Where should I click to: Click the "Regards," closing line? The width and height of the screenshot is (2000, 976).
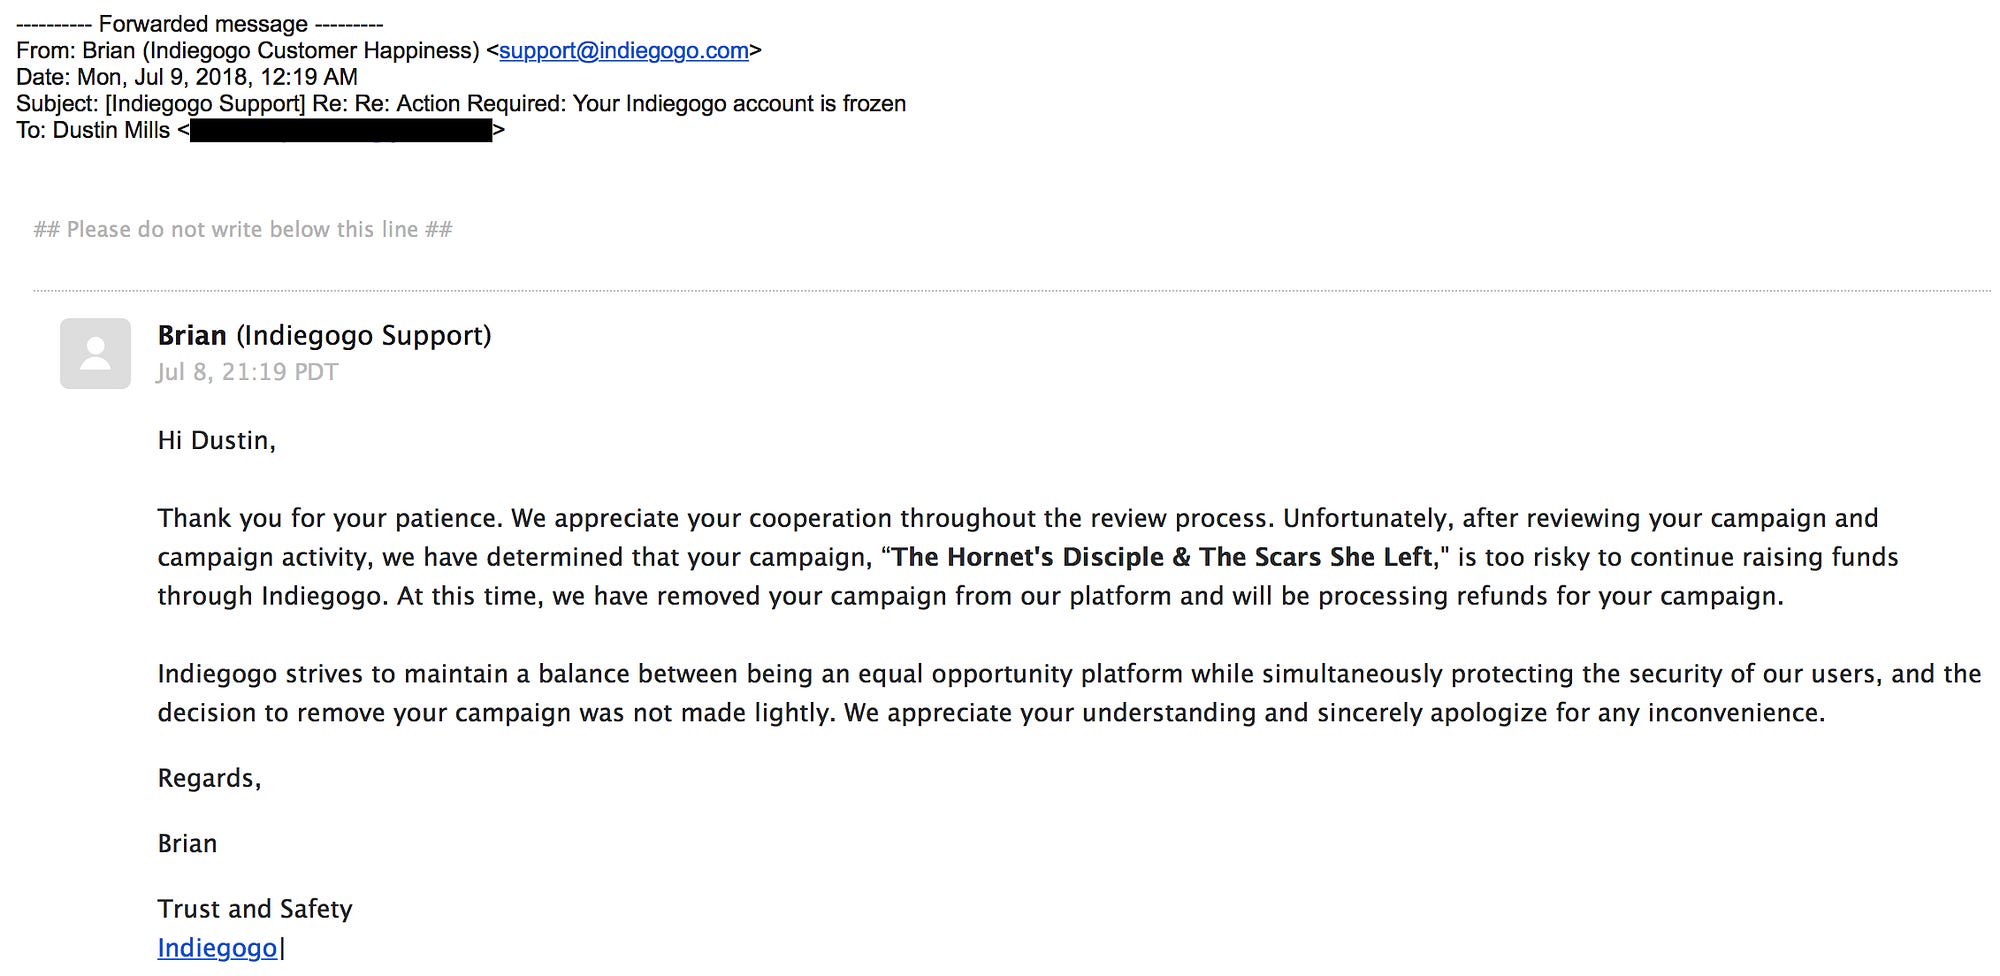pos(209,778)
